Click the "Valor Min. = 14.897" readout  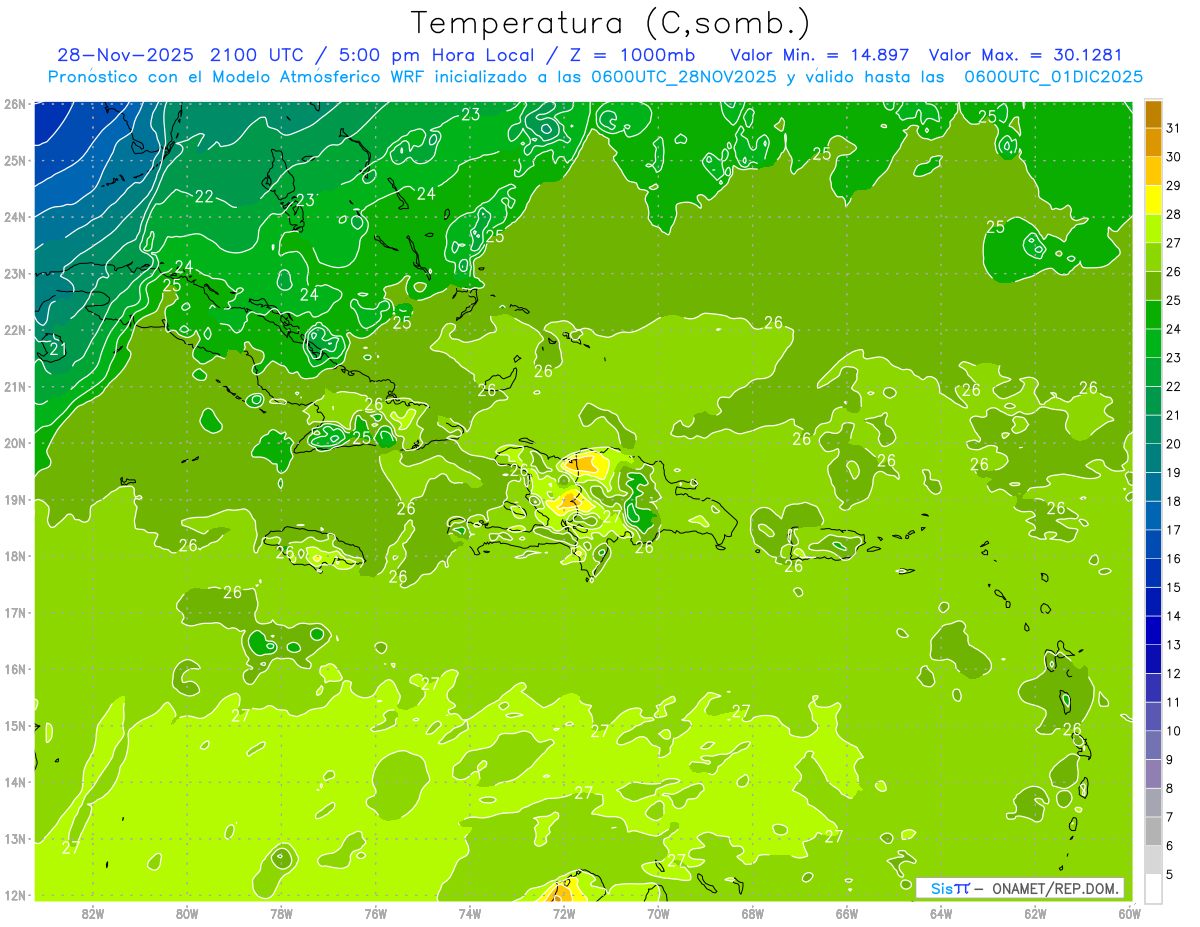tap(820, 54)
